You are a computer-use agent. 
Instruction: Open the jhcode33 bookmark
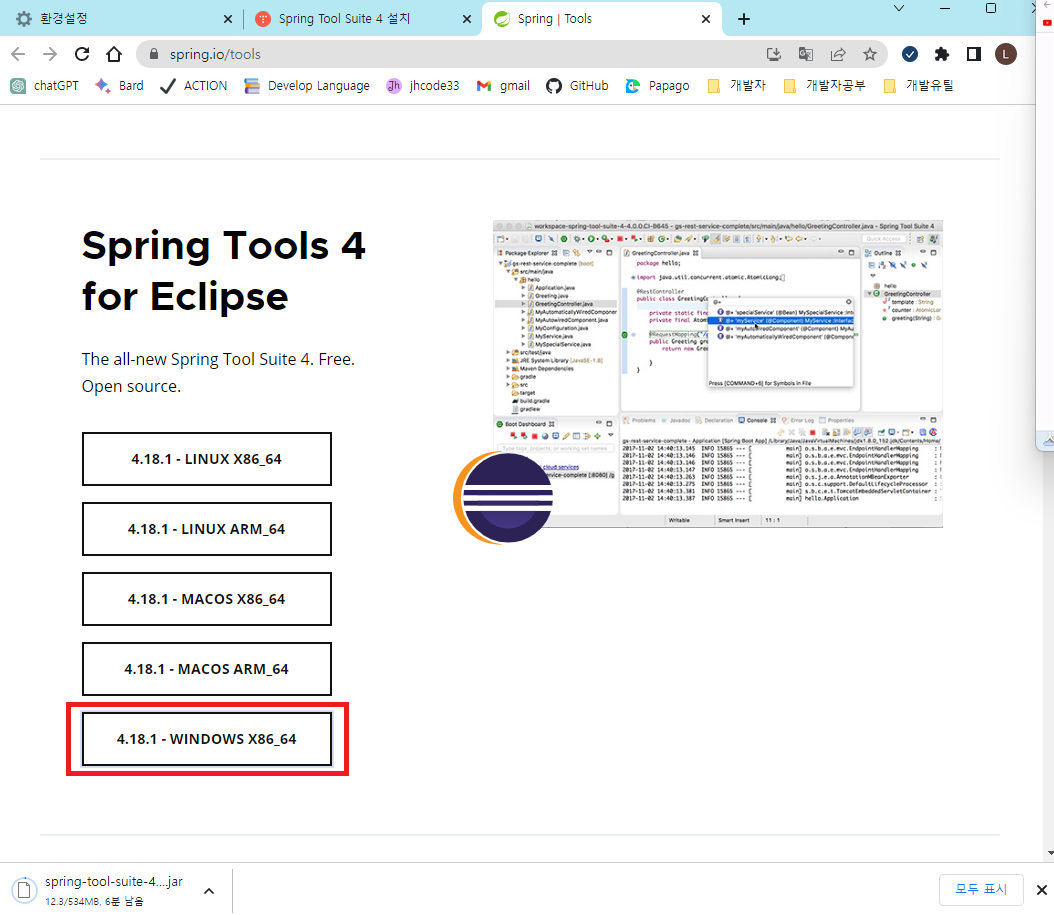point(423,86)
